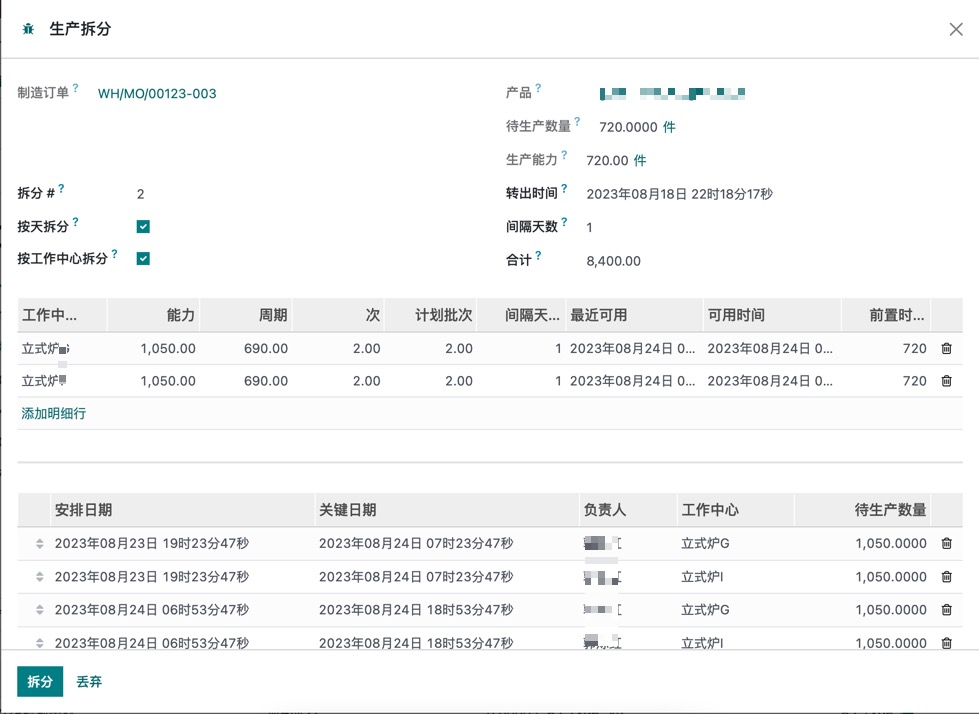Click drag handle of second schedule row
Image resolution: width=979 pixels, height=714 pixels.
point(40,577)
